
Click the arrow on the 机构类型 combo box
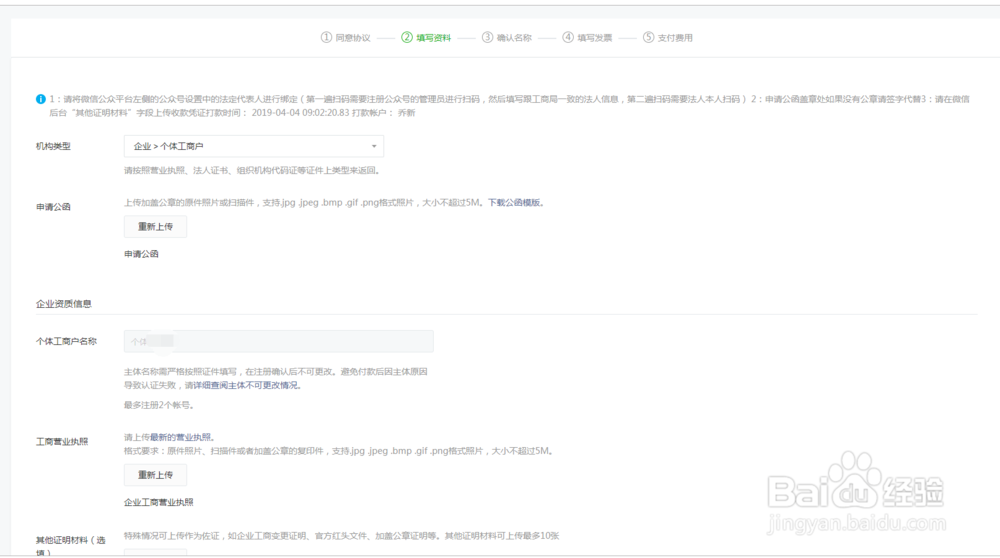click(375, 146)
